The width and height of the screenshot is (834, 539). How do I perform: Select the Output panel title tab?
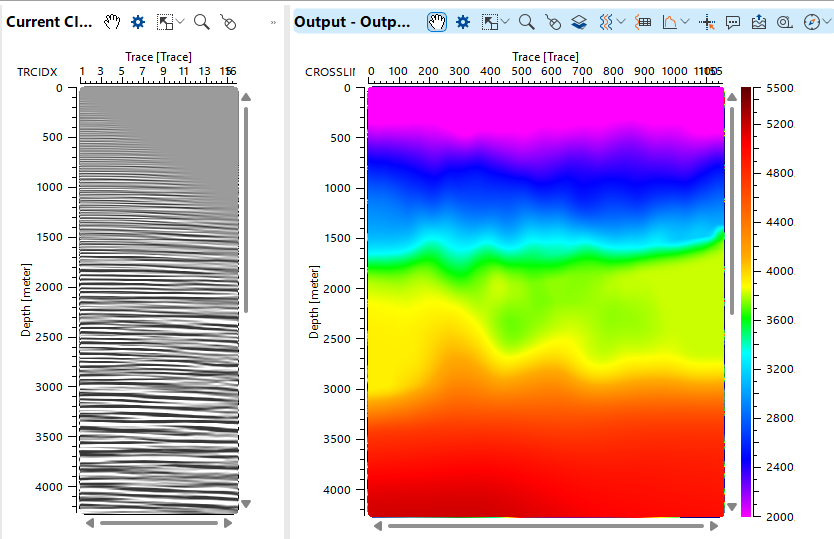click(352, 22)
